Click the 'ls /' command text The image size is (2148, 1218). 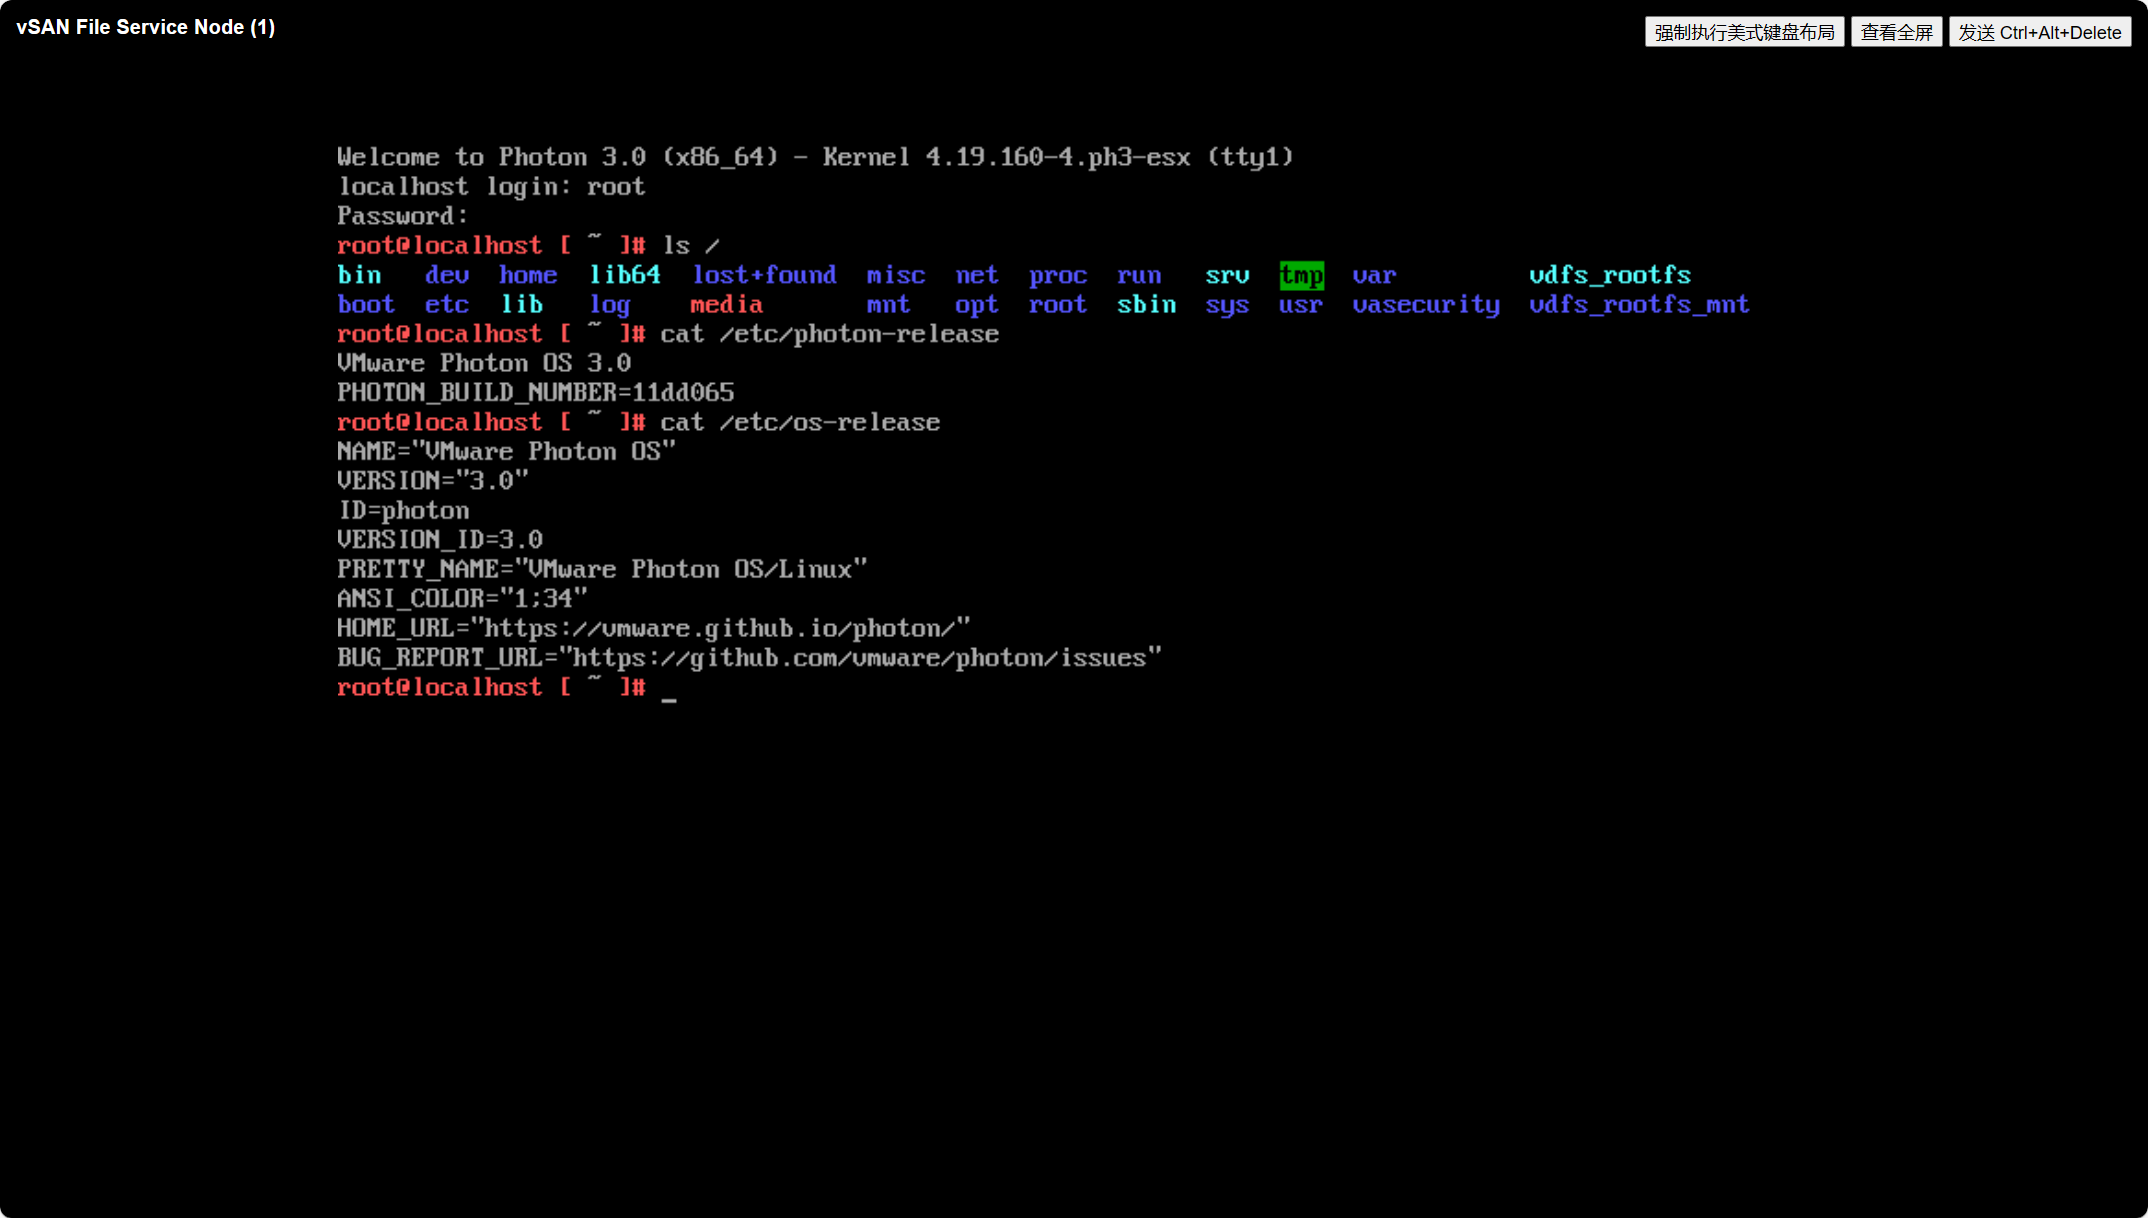pyautogui.click(x=691, y=246)
